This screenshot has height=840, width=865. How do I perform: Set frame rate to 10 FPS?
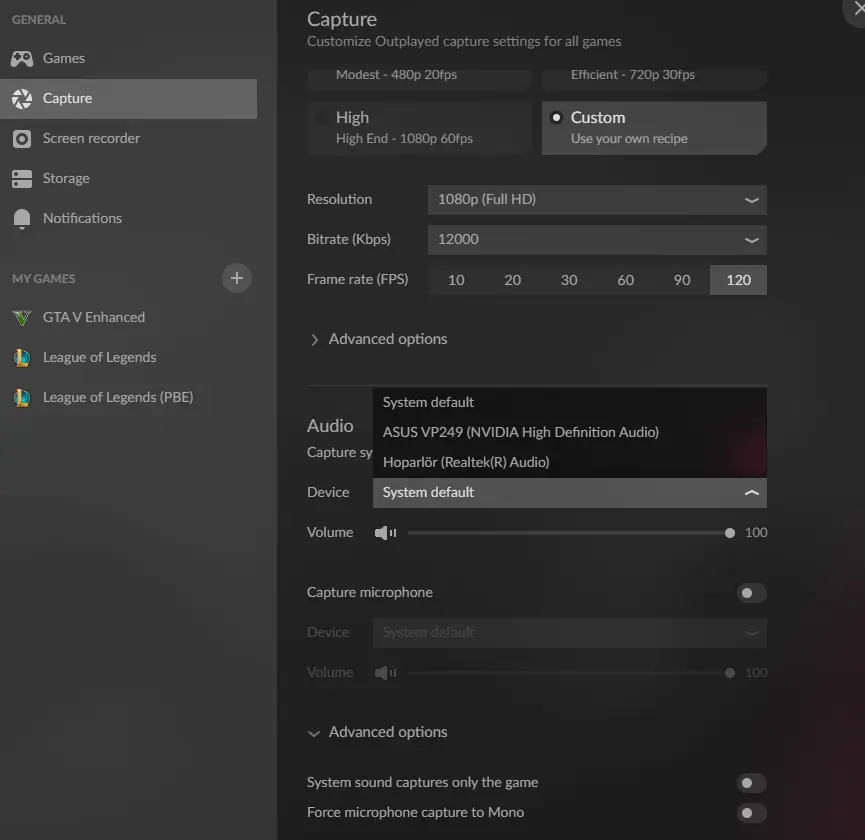456,280
